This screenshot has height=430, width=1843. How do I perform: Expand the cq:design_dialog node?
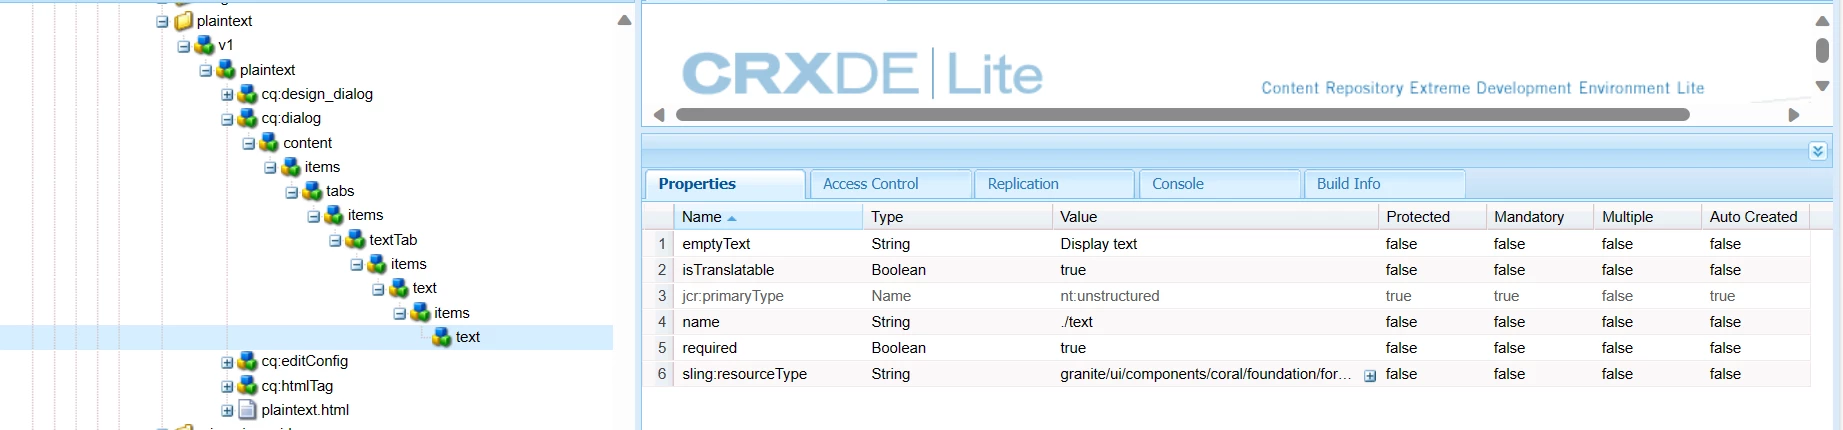point(227,95)
